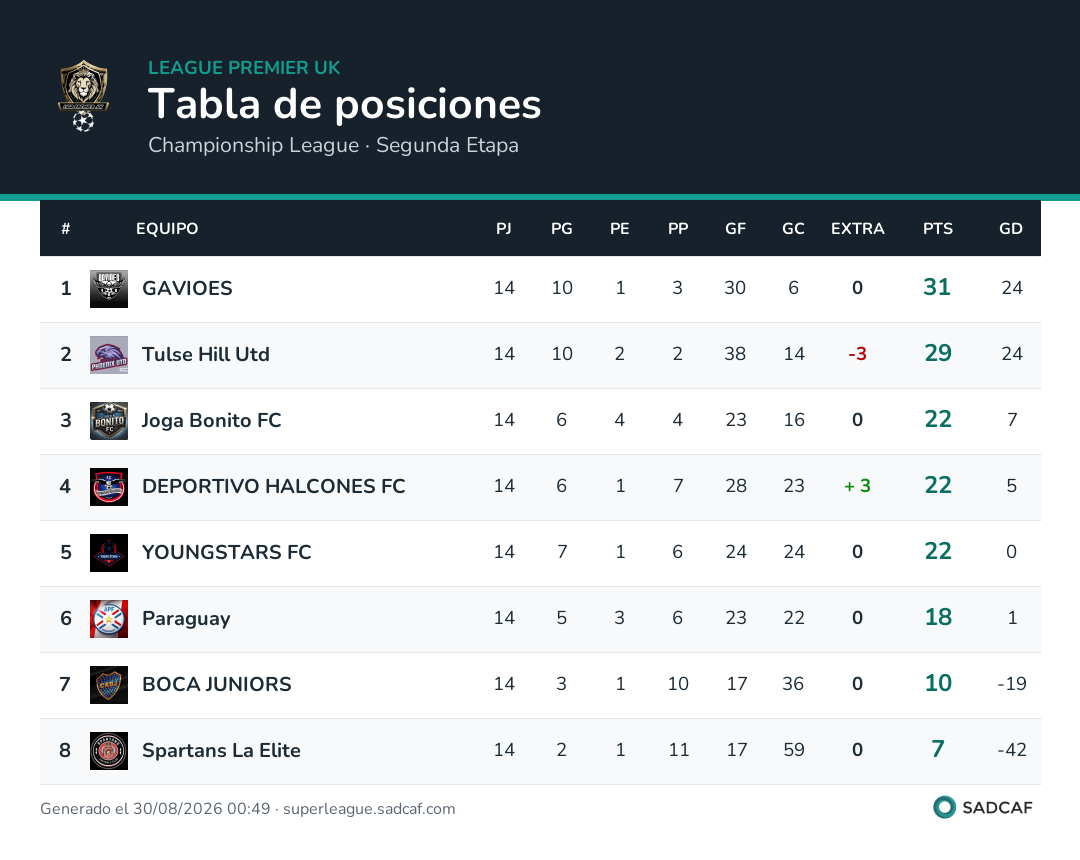Click the EQUIPO column header
Viewport: 1080px width, 860px height.
[167, 229]
